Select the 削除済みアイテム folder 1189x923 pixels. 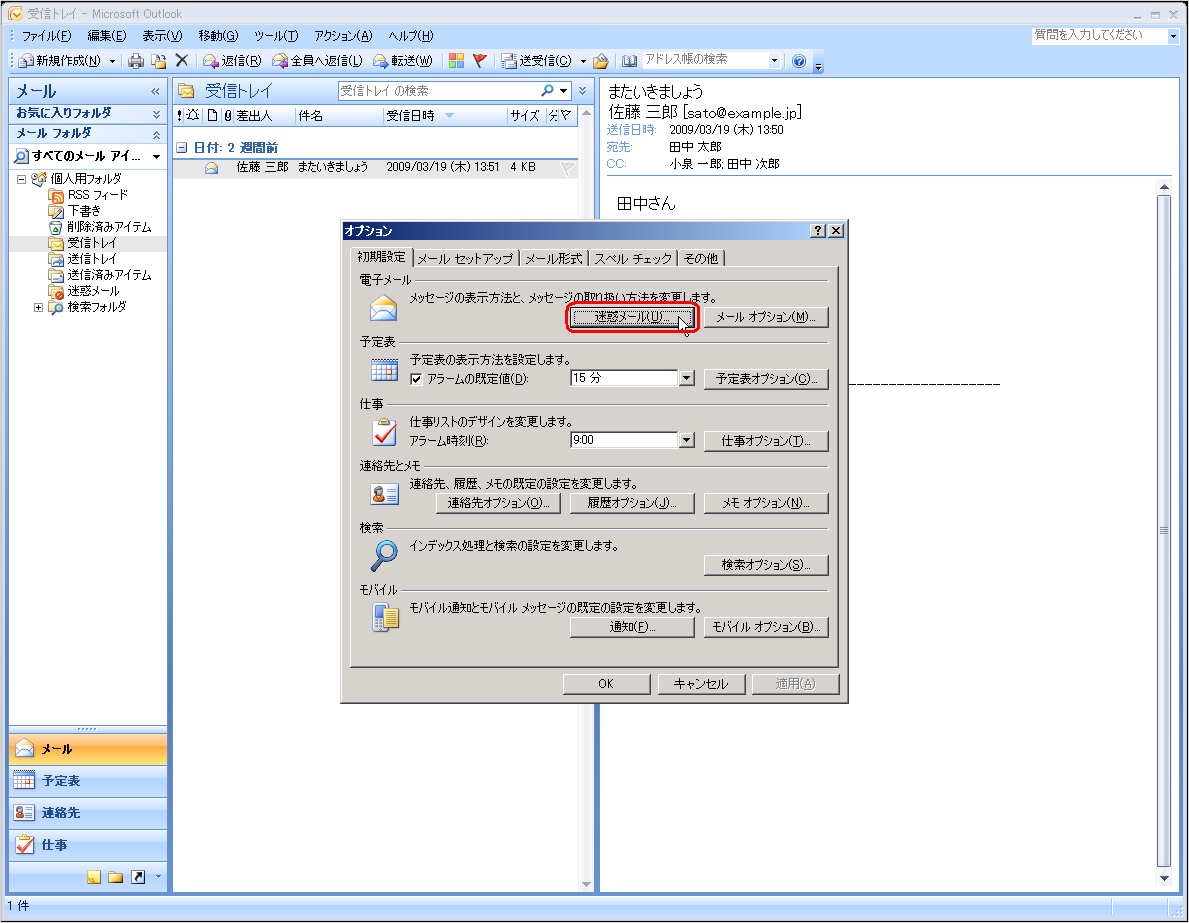click(100, 227)
